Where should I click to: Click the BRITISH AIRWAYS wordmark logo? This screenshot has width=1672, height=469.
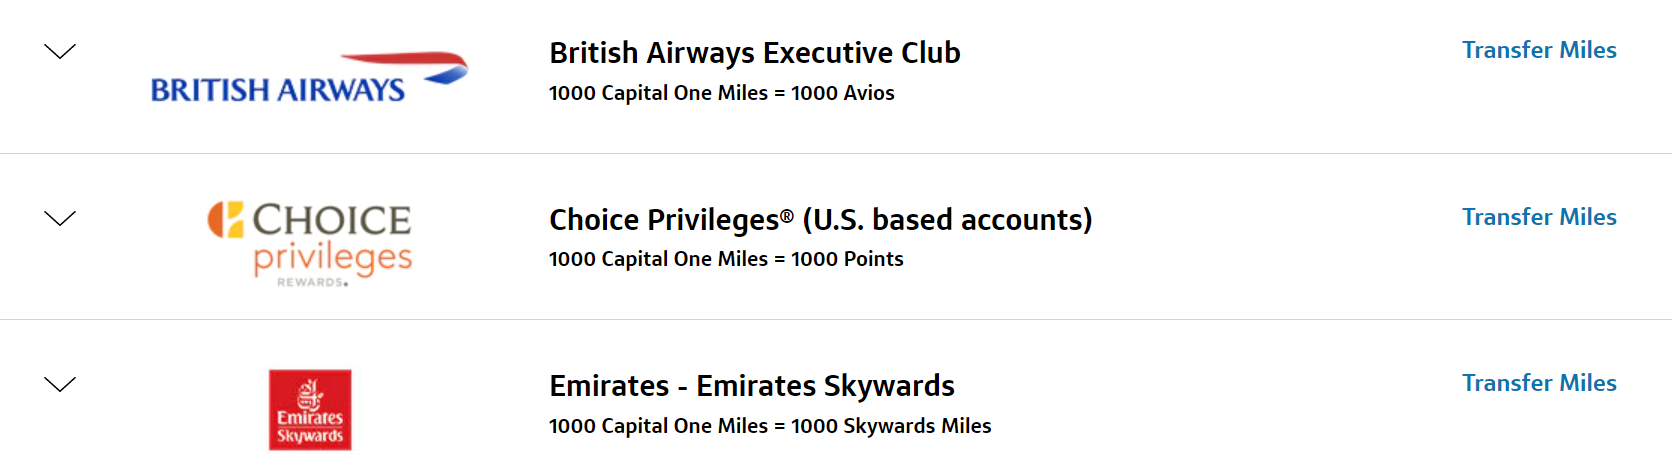[278, 90]
